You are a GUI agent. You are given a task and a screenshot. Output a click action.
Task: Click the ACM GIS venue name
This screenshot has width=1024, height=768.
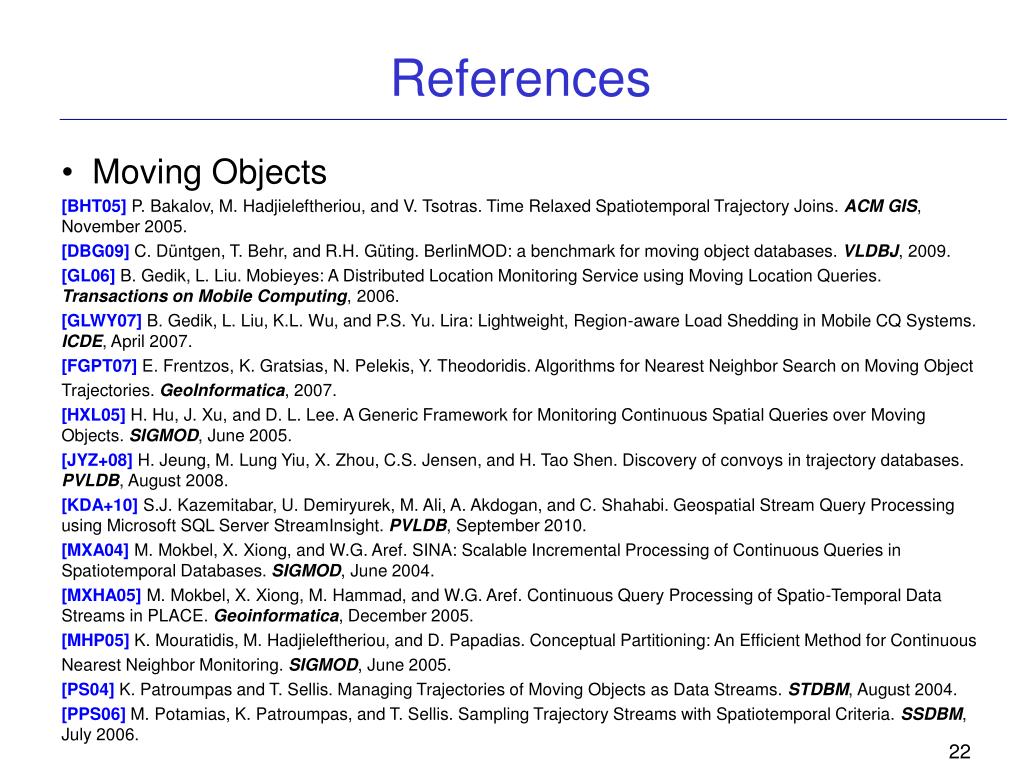[881, 206]
